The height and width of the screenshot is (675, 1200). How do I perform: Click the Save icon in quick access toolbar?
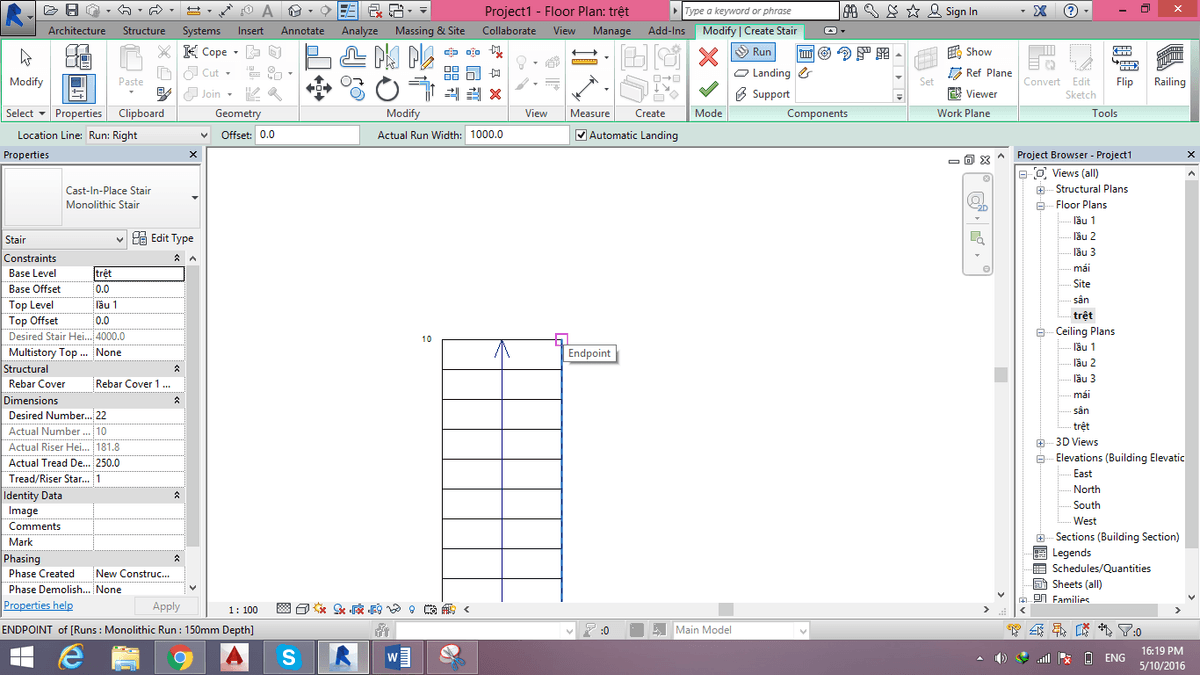pos(74,11)
